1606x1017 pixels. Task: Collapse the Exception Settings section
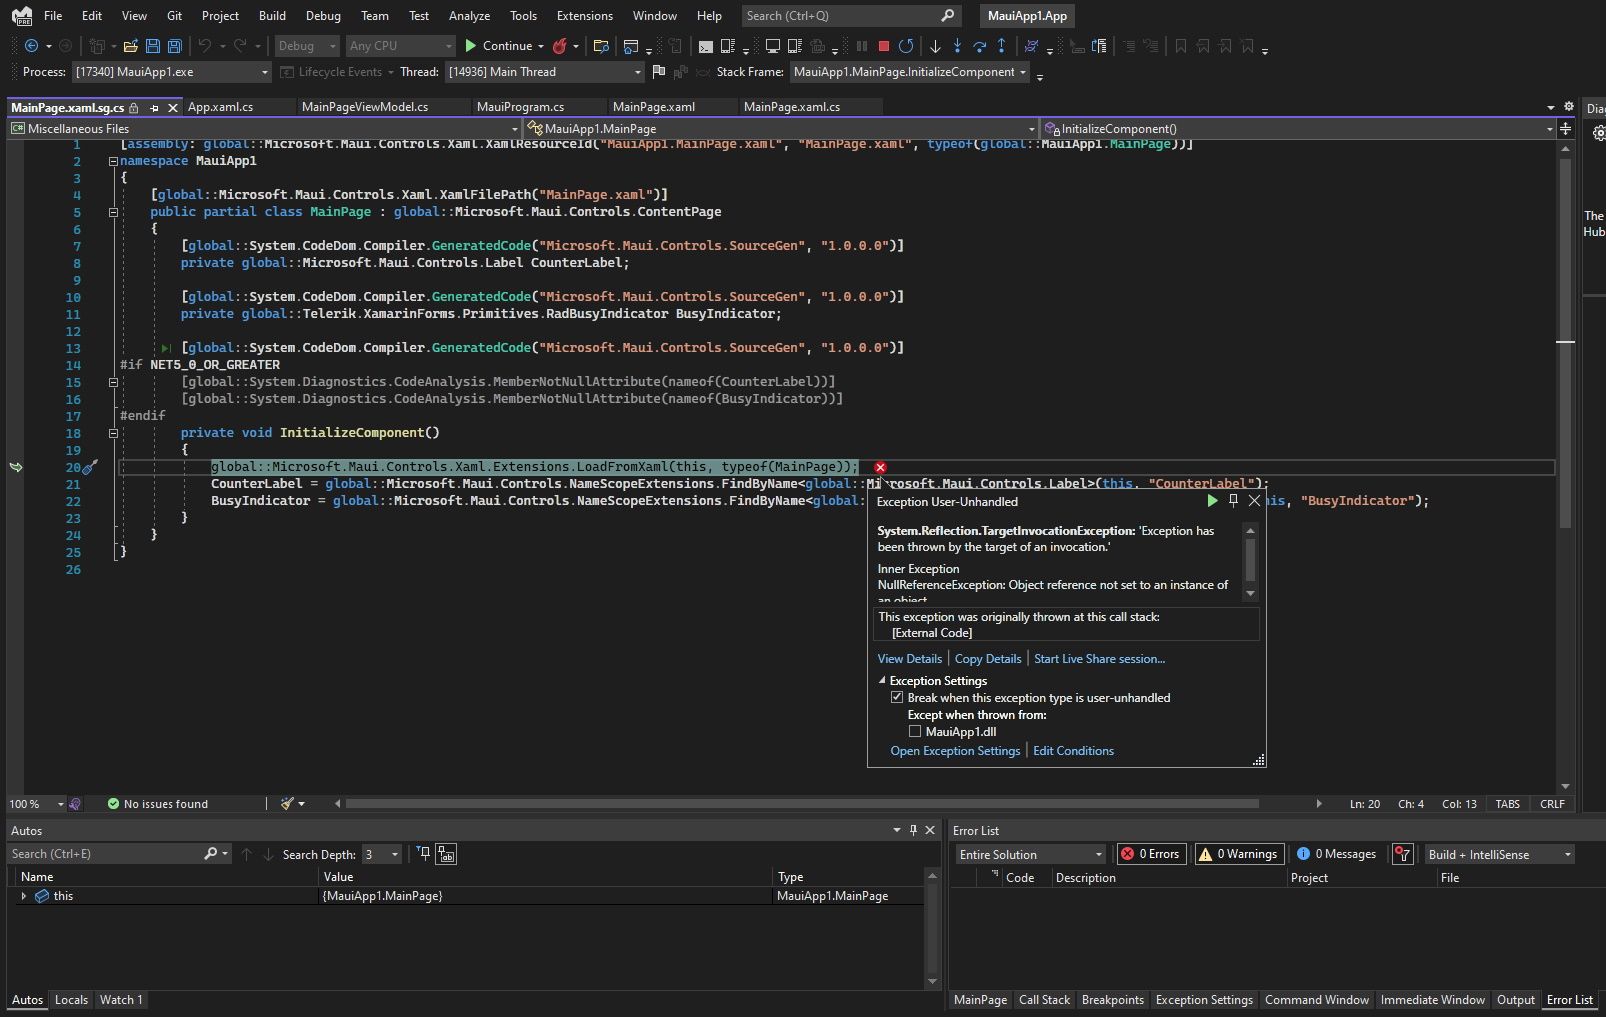pos(882,681)
